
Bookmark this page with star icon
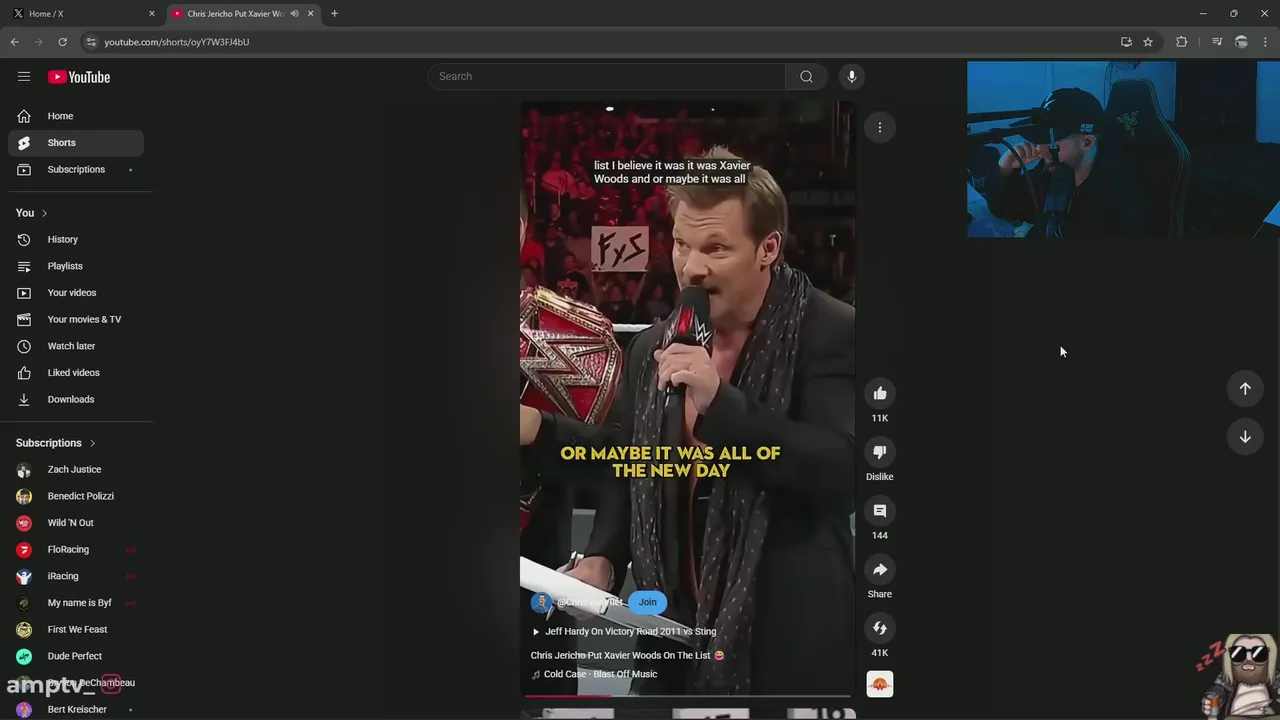pos(1148,42)
